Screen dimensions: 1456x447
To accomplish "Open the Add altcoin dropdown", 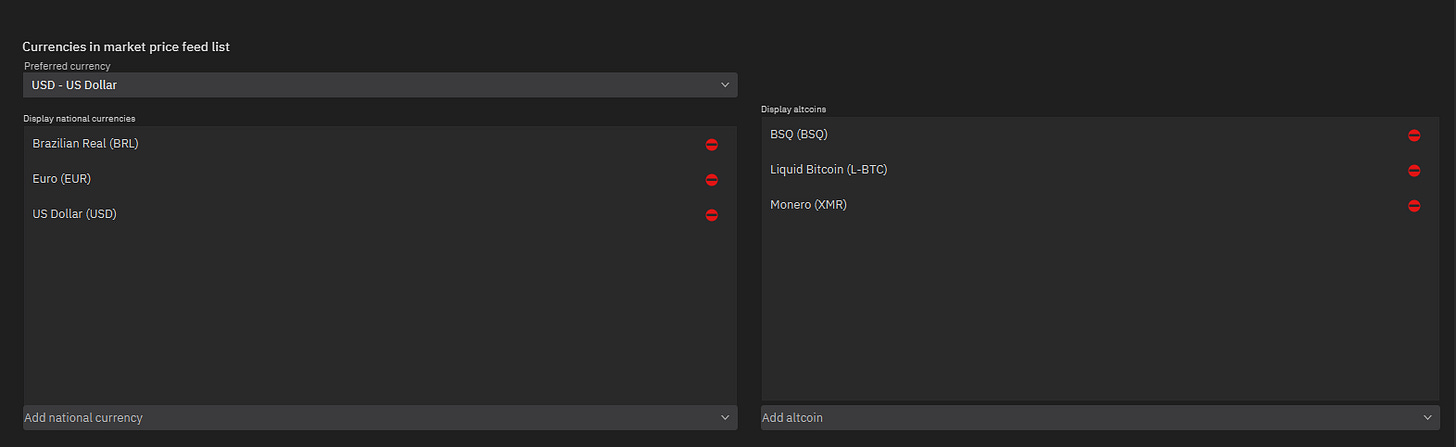I will point(1100,417).
